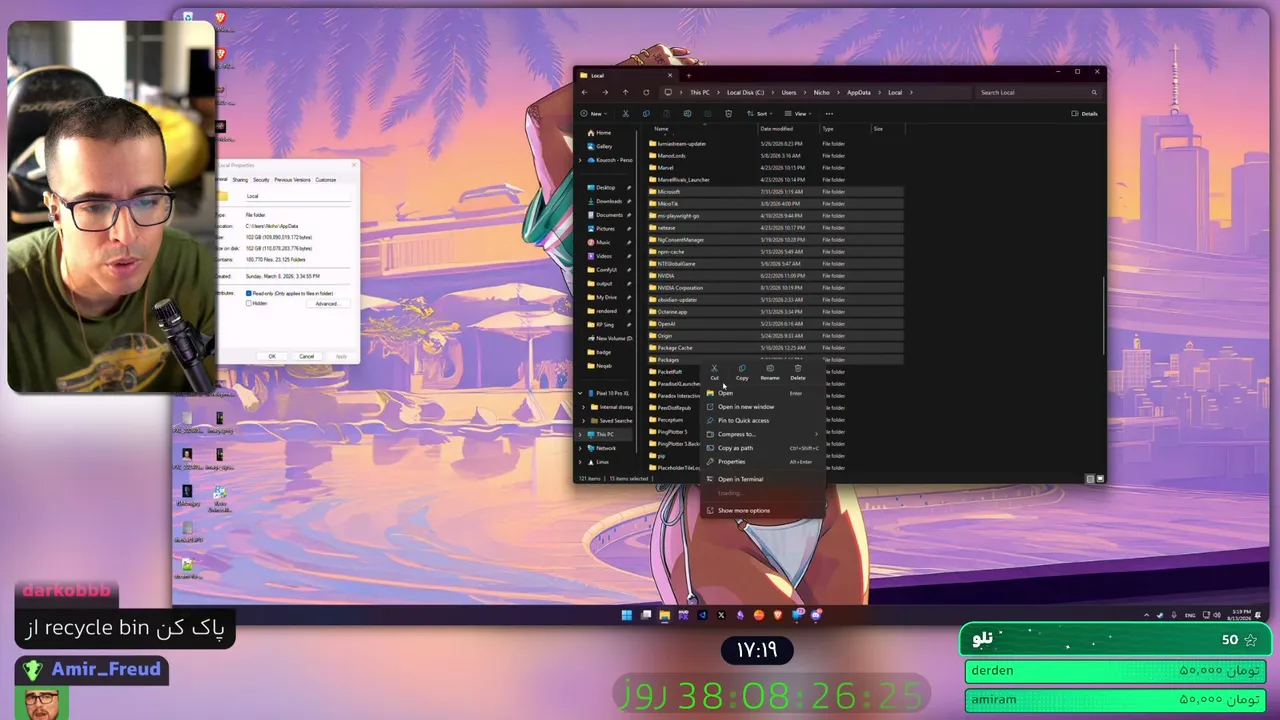Click the search magnifier icon in Explorer
The image size is (1280, 720).
pyautogui.click(x=1094, y=92)
